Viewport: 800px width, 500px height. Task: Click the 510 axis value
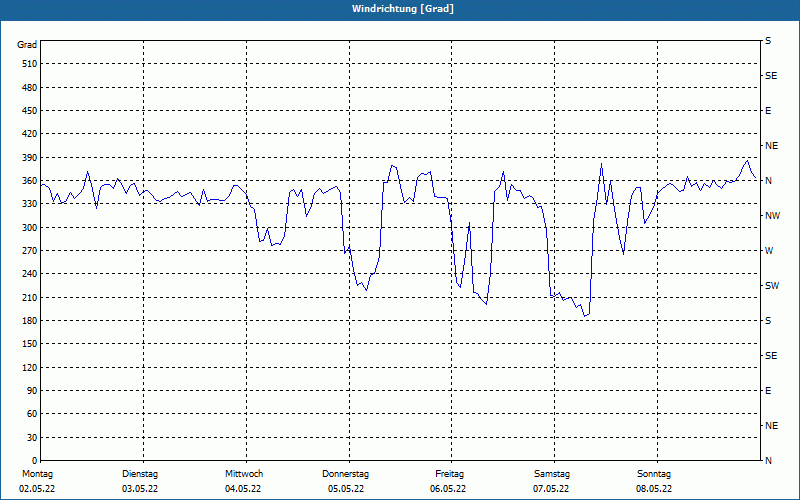tap(30, 64)
